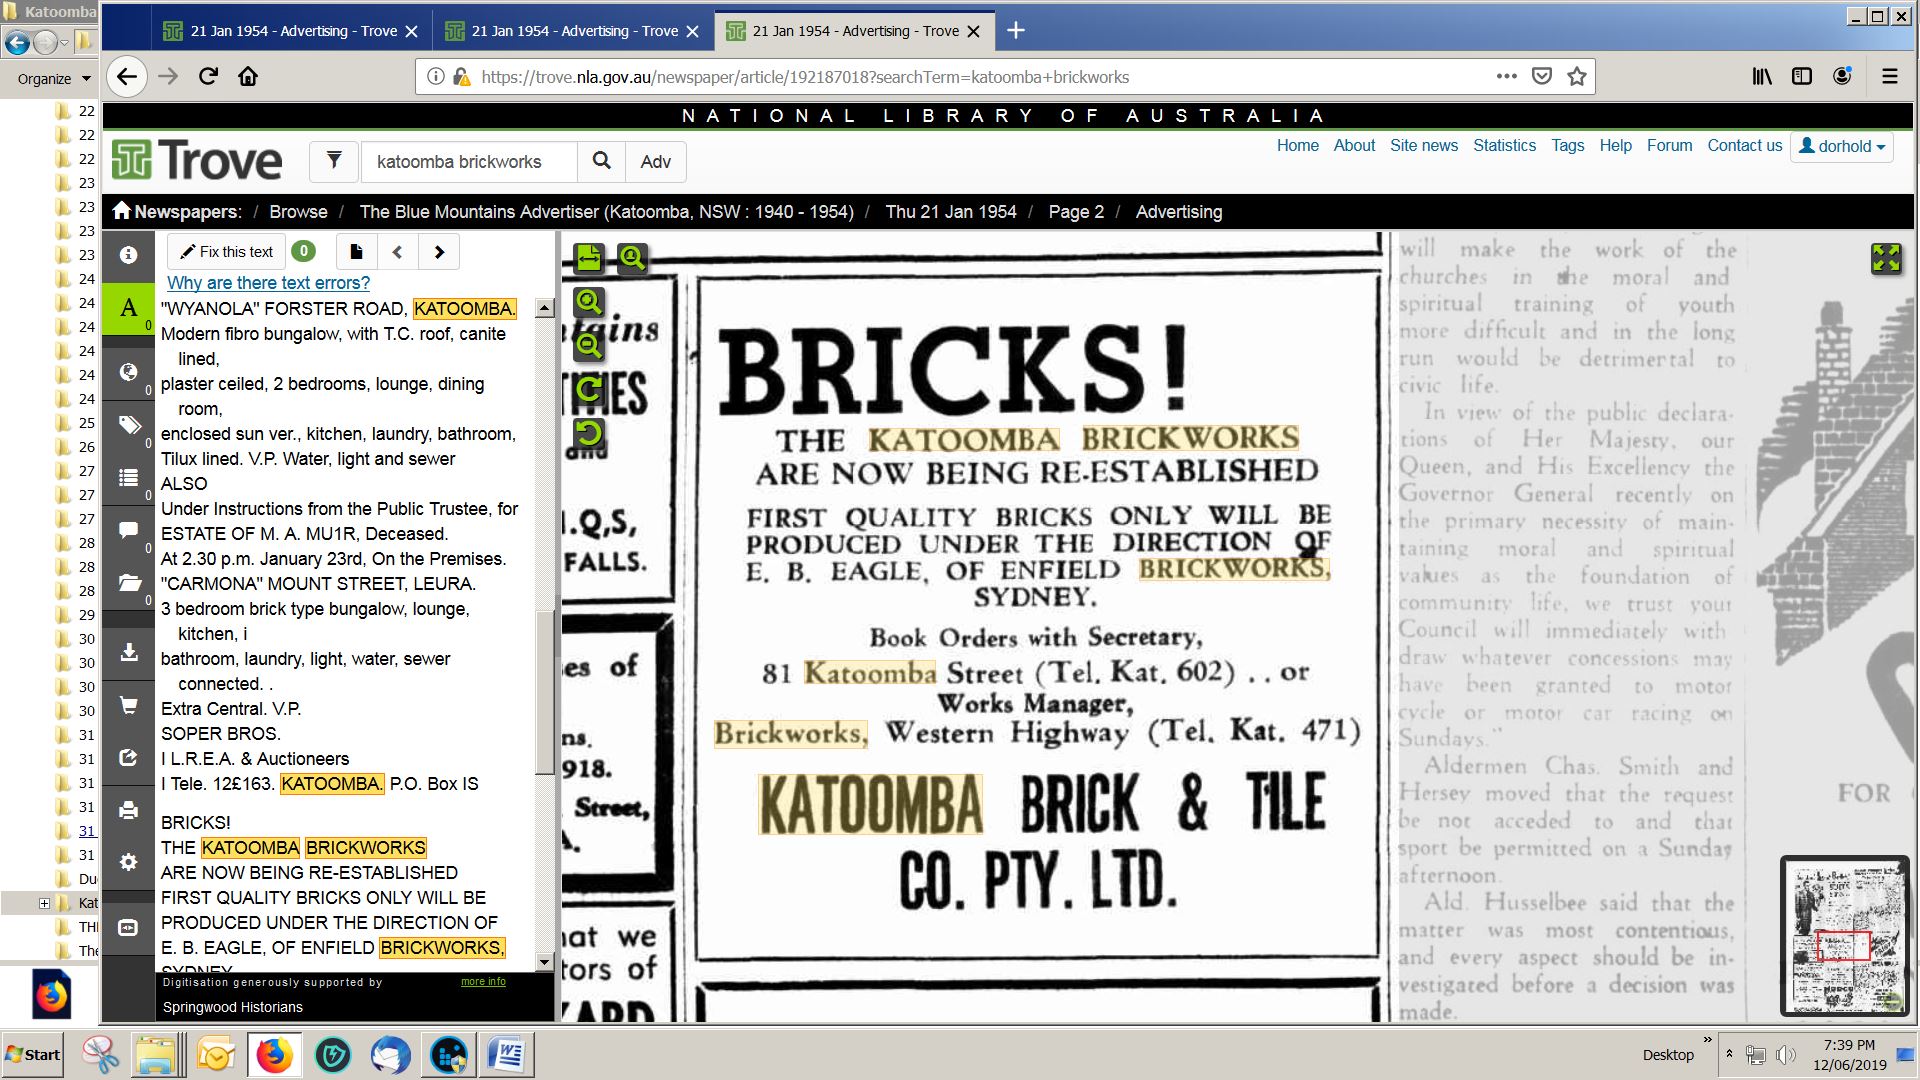
Task: Select the text view 'A' sidebar icon
Action: coord(128,308)
